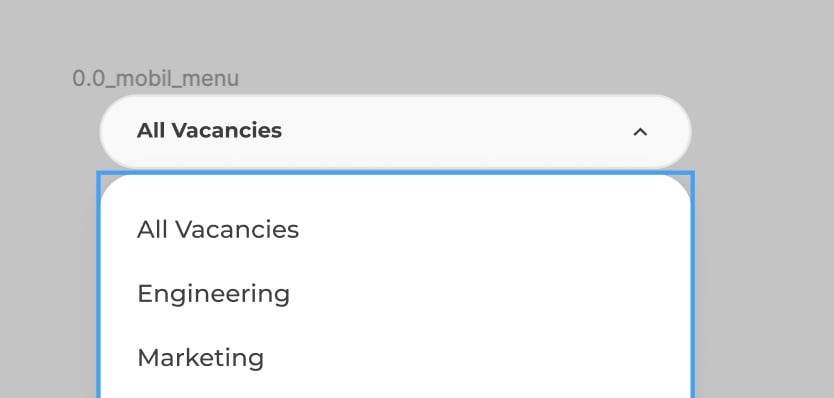This screenshot has height=398, width=834.
Task: Choose All Vacancies in the list
Action: click(218, 229)
